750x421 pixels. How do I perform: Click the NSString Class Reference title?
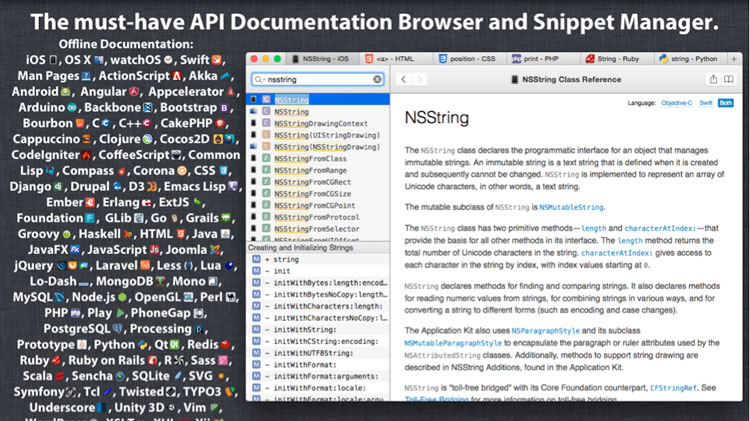coord(571,79)
